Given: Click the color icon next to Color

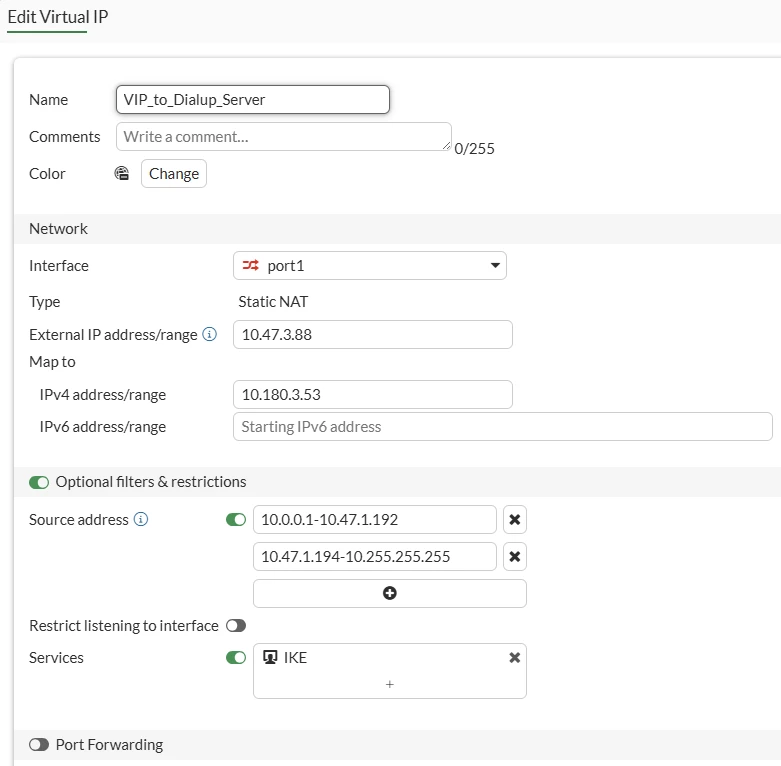Looking at the screenshot, I should pos(122,173).
